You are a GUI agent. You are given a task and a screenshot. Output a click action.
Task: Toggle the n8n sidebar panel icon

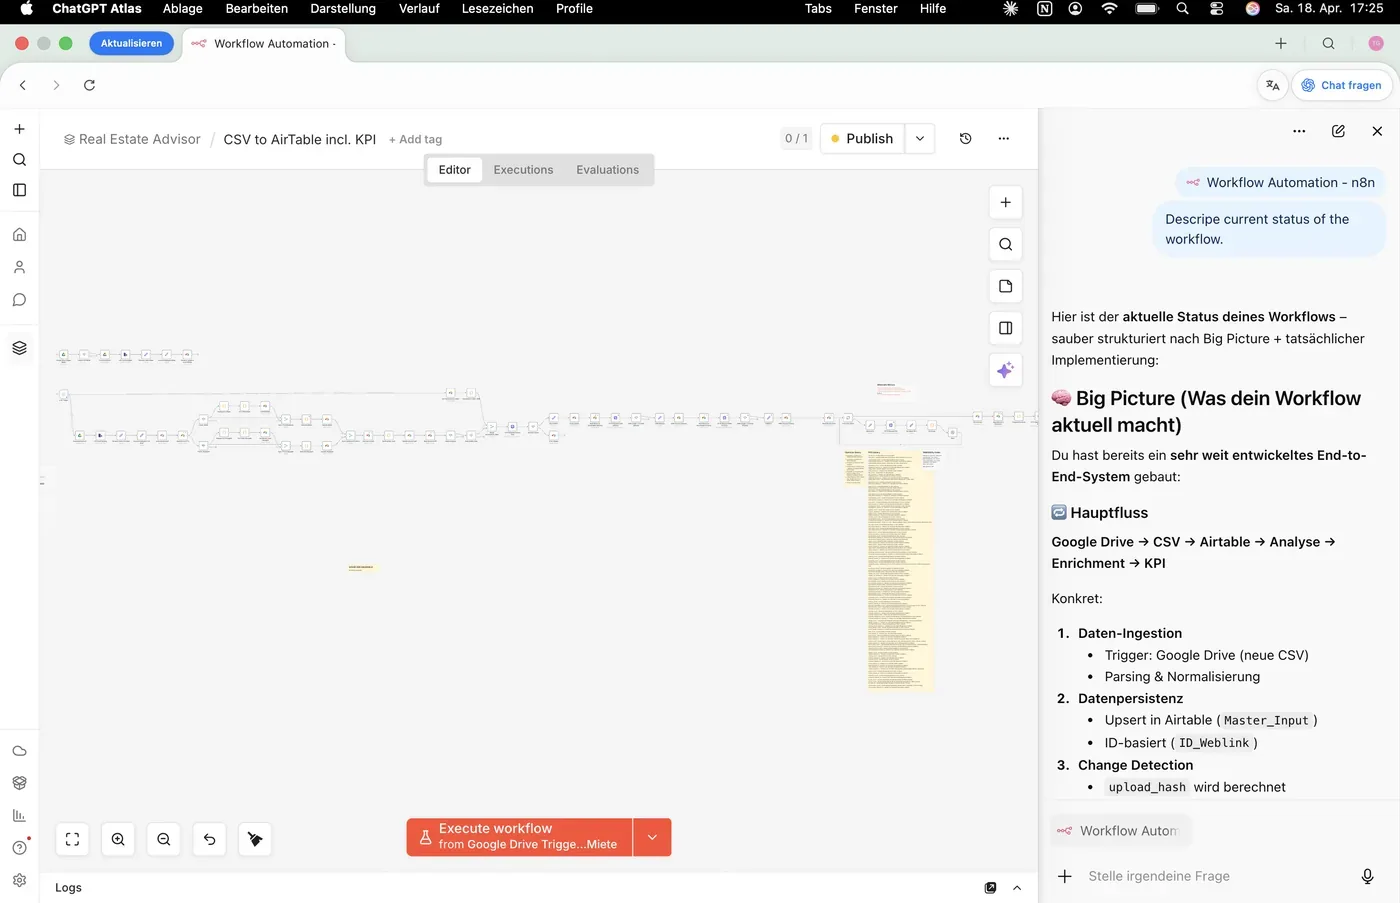19,190
